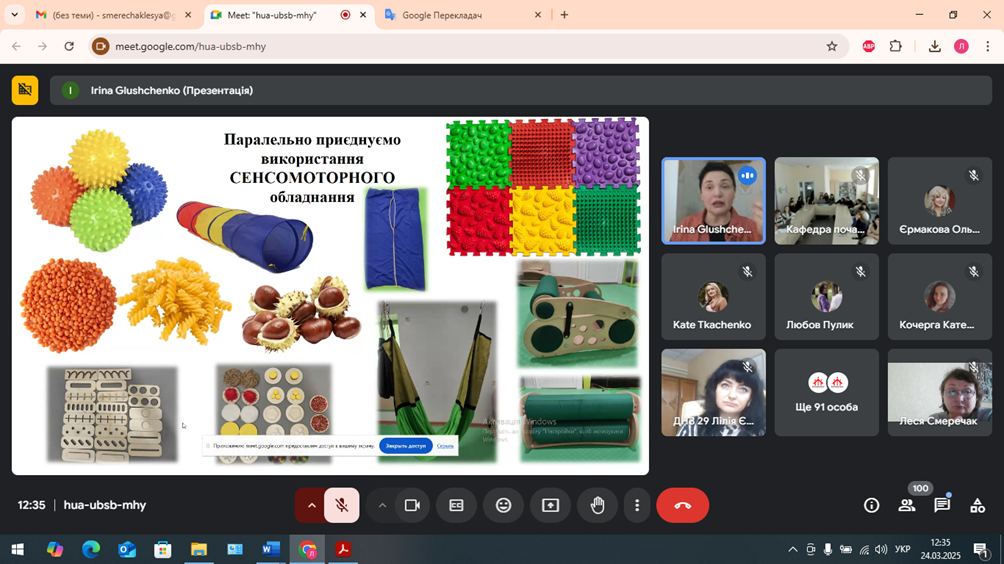Open the emoji reactions panel

point(503,506)
